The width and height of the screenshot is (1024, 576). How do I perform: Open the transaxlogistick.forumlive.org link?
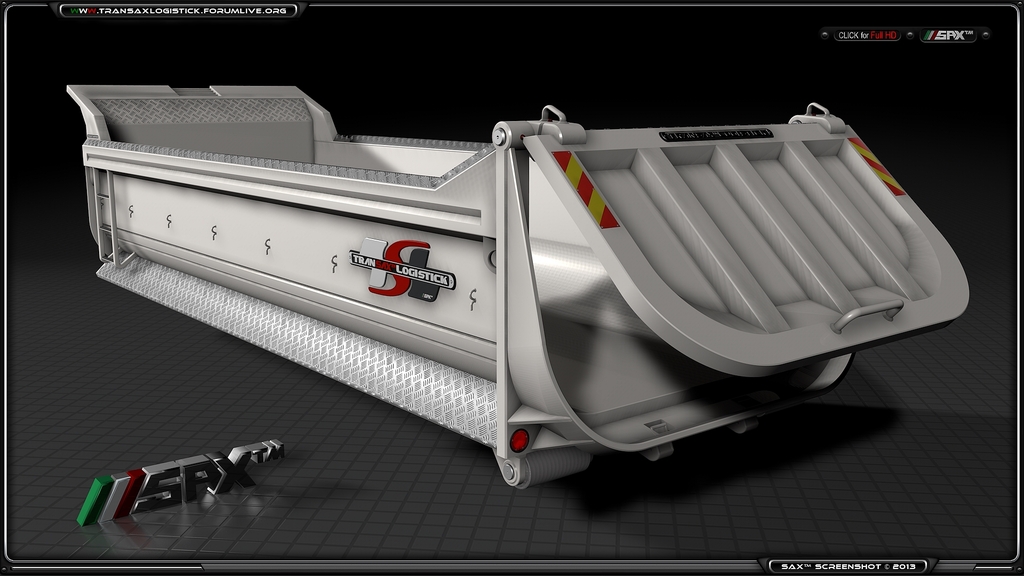pyautogui.click(x=178, y=10)
